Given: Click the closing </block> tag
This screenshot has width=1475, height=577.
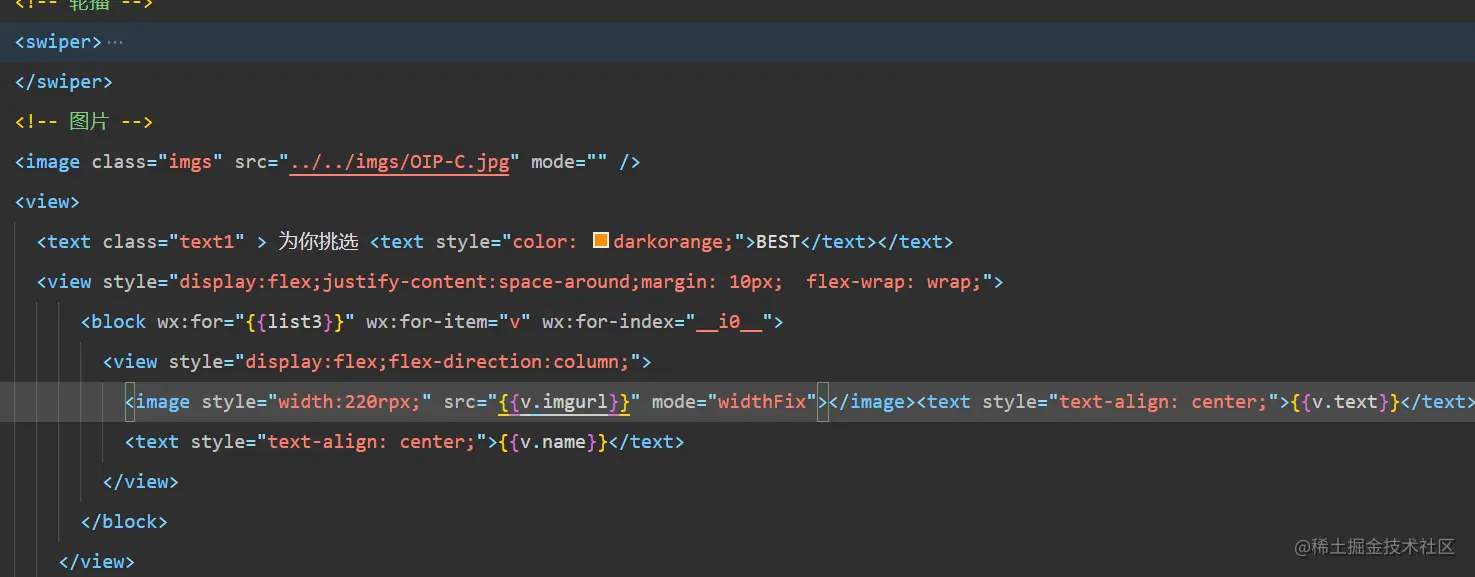Looking at the screenshot, I should click(124, 522).
